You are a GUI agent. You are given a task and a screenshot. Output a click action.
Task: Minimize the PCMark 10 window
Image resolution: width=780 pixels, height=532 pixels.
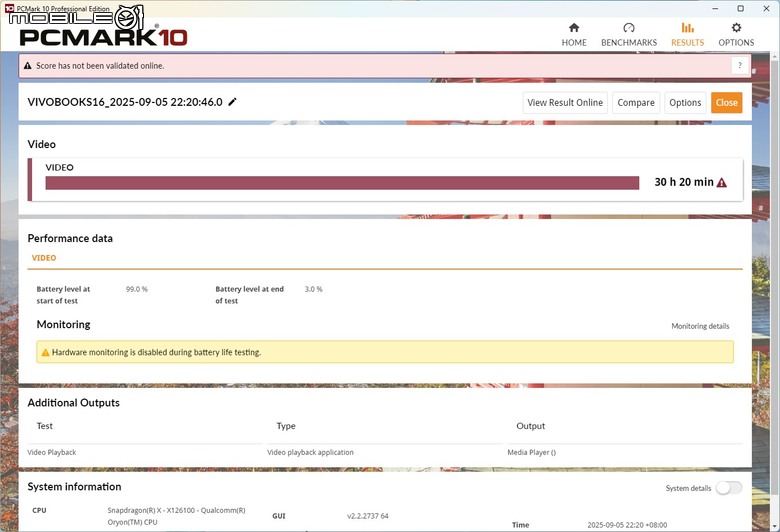(x=715, y=8)
